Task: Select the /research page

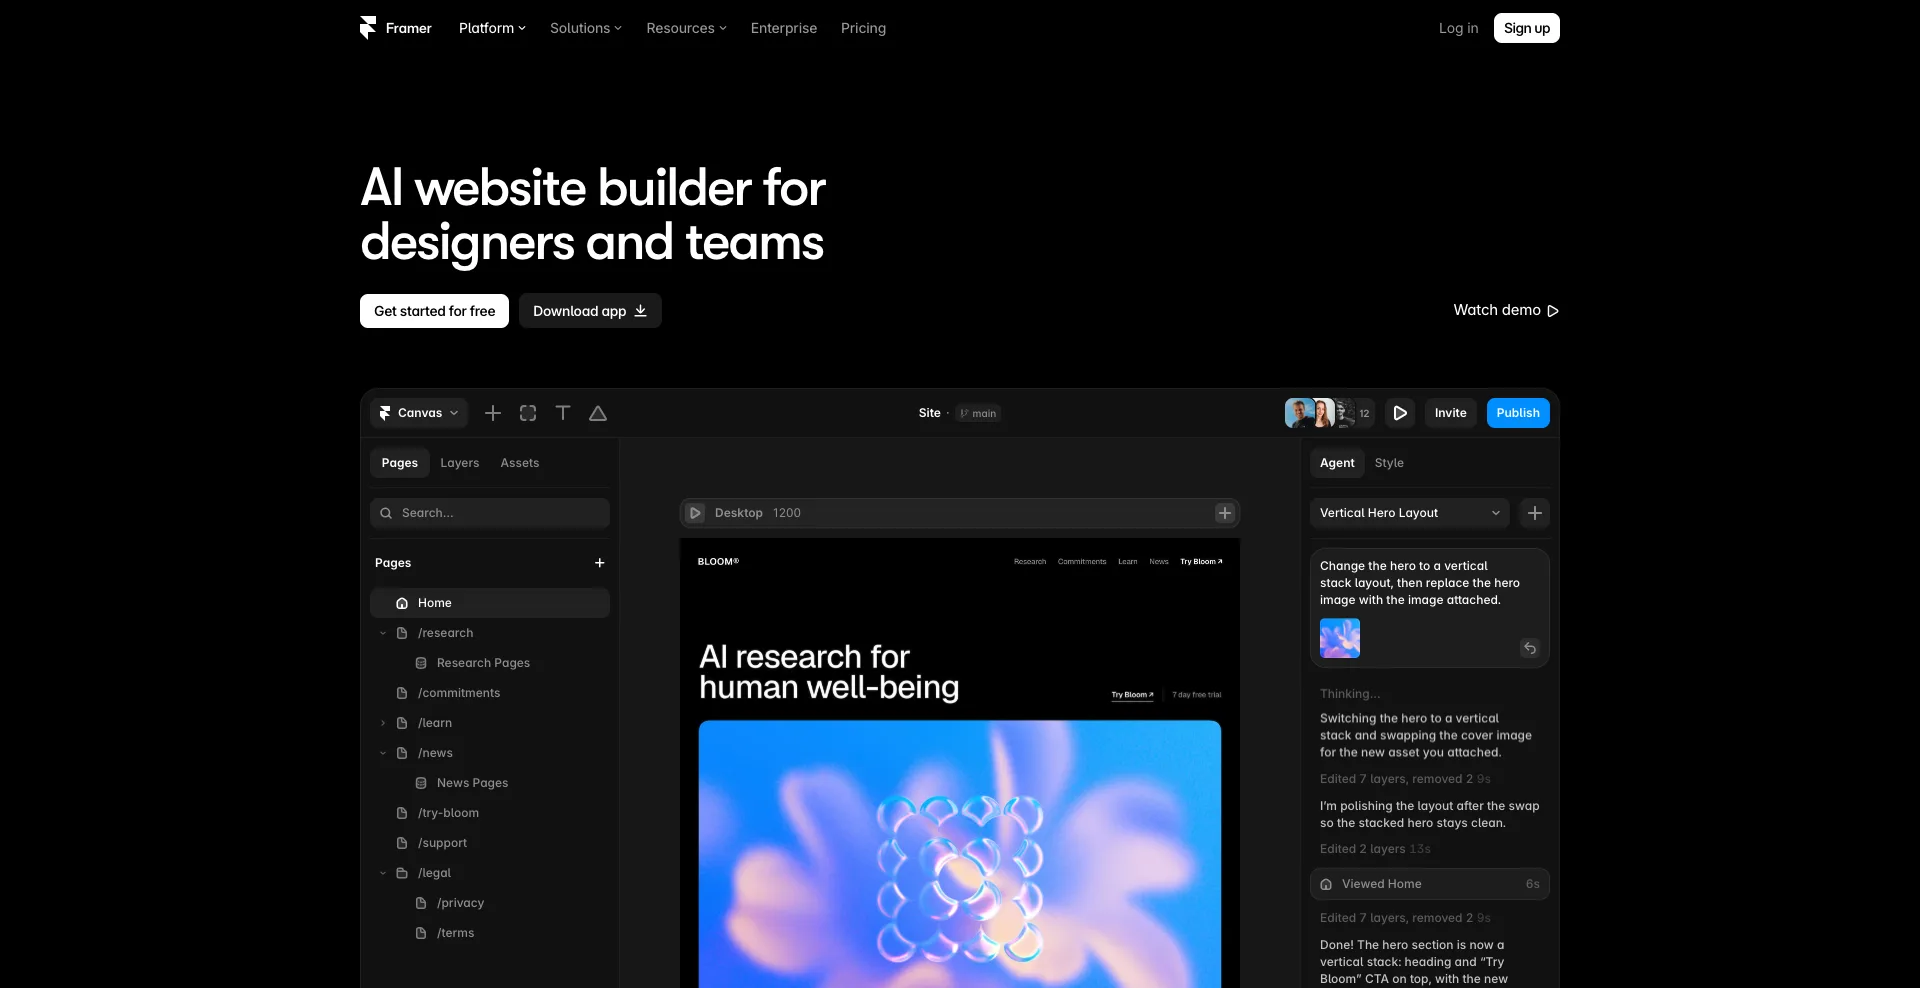Action: pos(445,633)
